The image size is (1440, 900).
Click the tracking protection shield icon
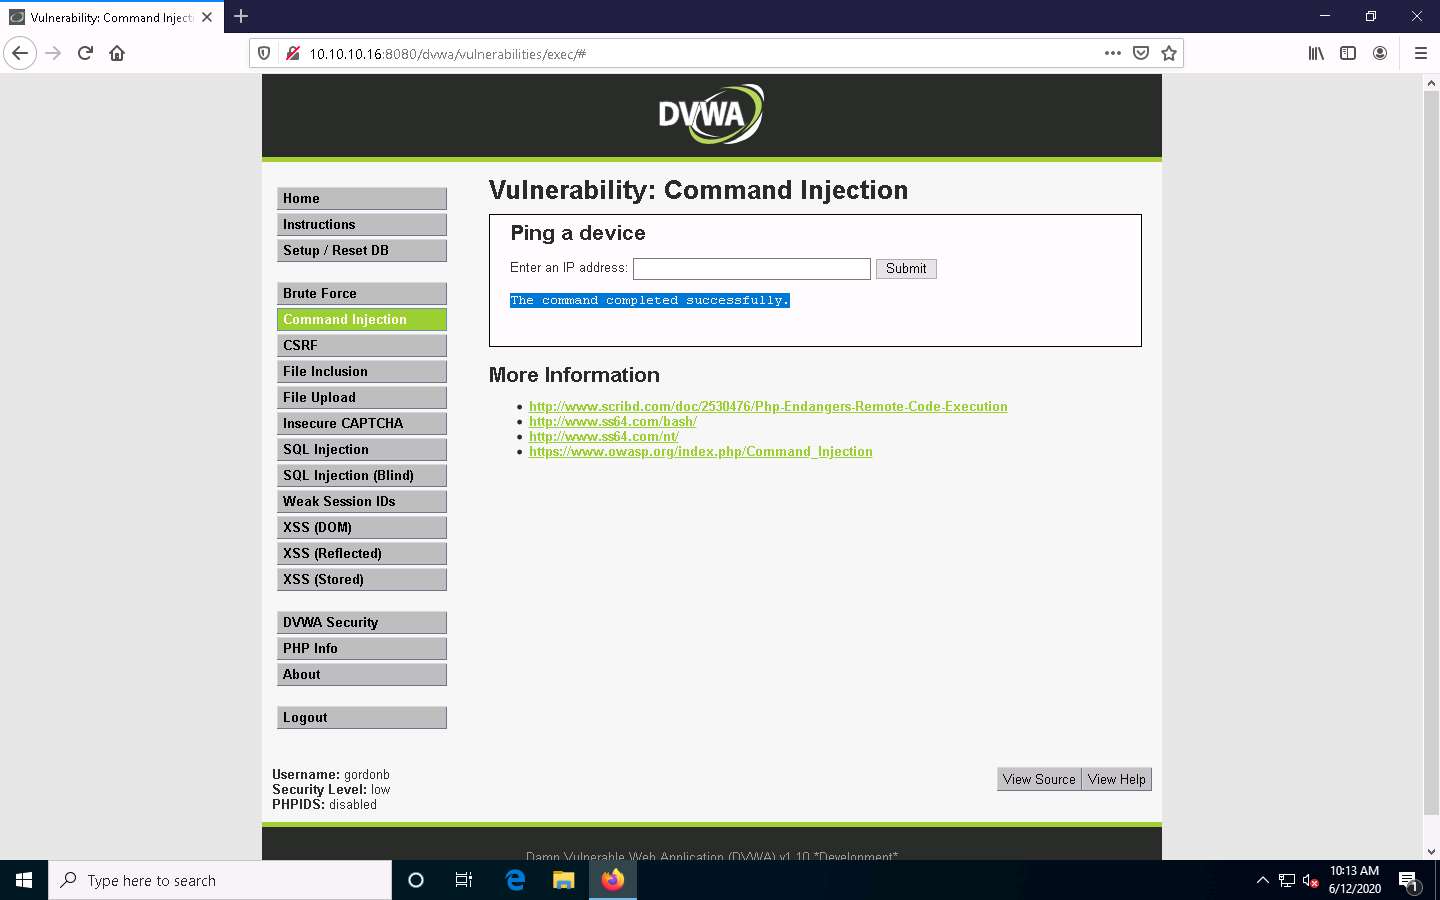coord(263,53)
